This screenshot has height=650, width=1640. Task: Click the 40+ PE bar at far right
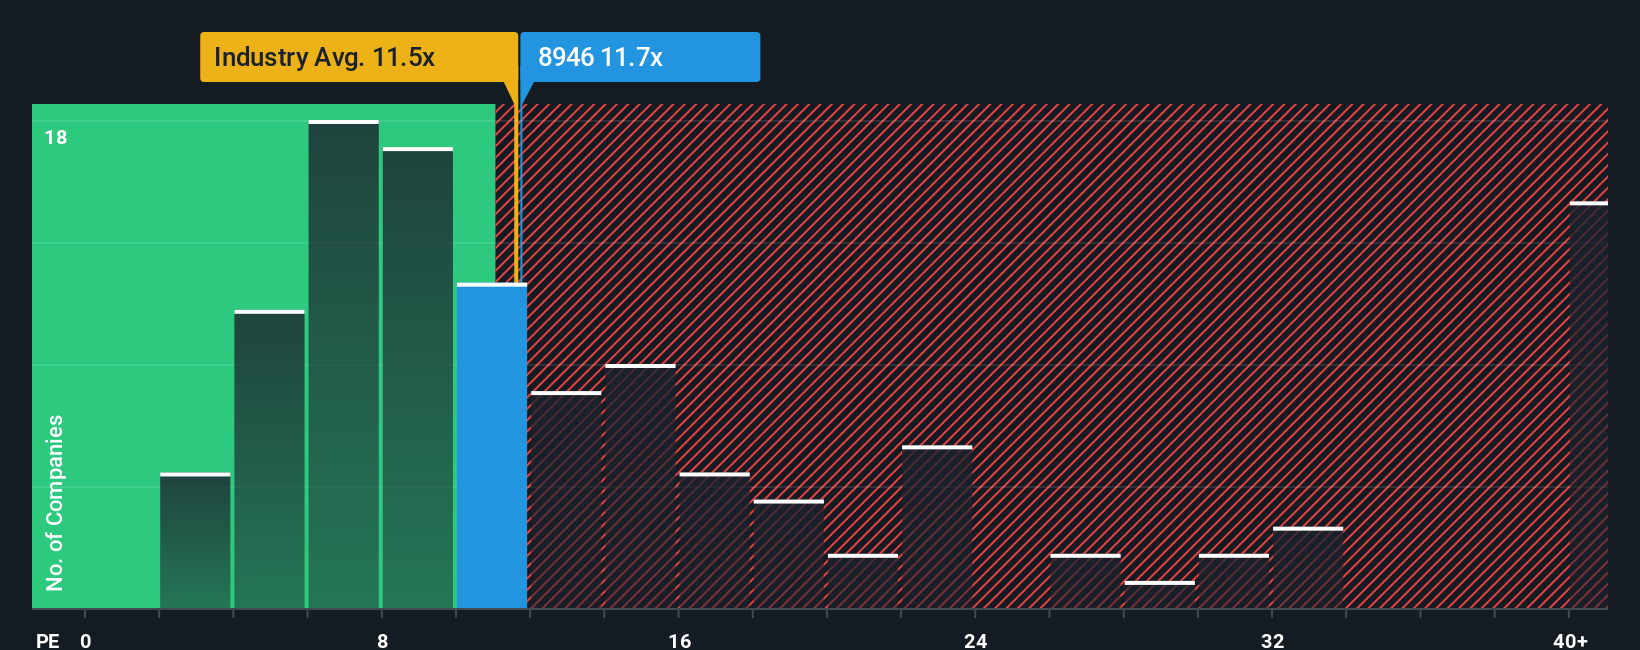[1589, 405]
